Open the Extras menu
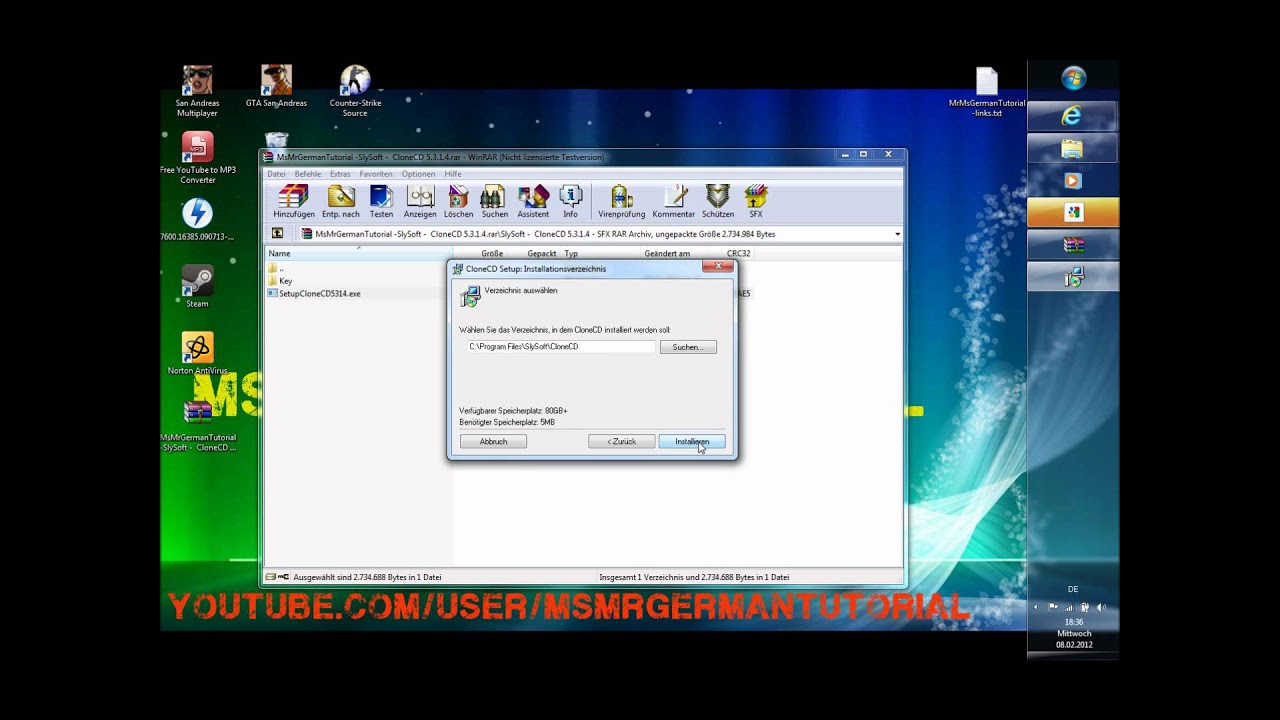 tap(340, 174)
